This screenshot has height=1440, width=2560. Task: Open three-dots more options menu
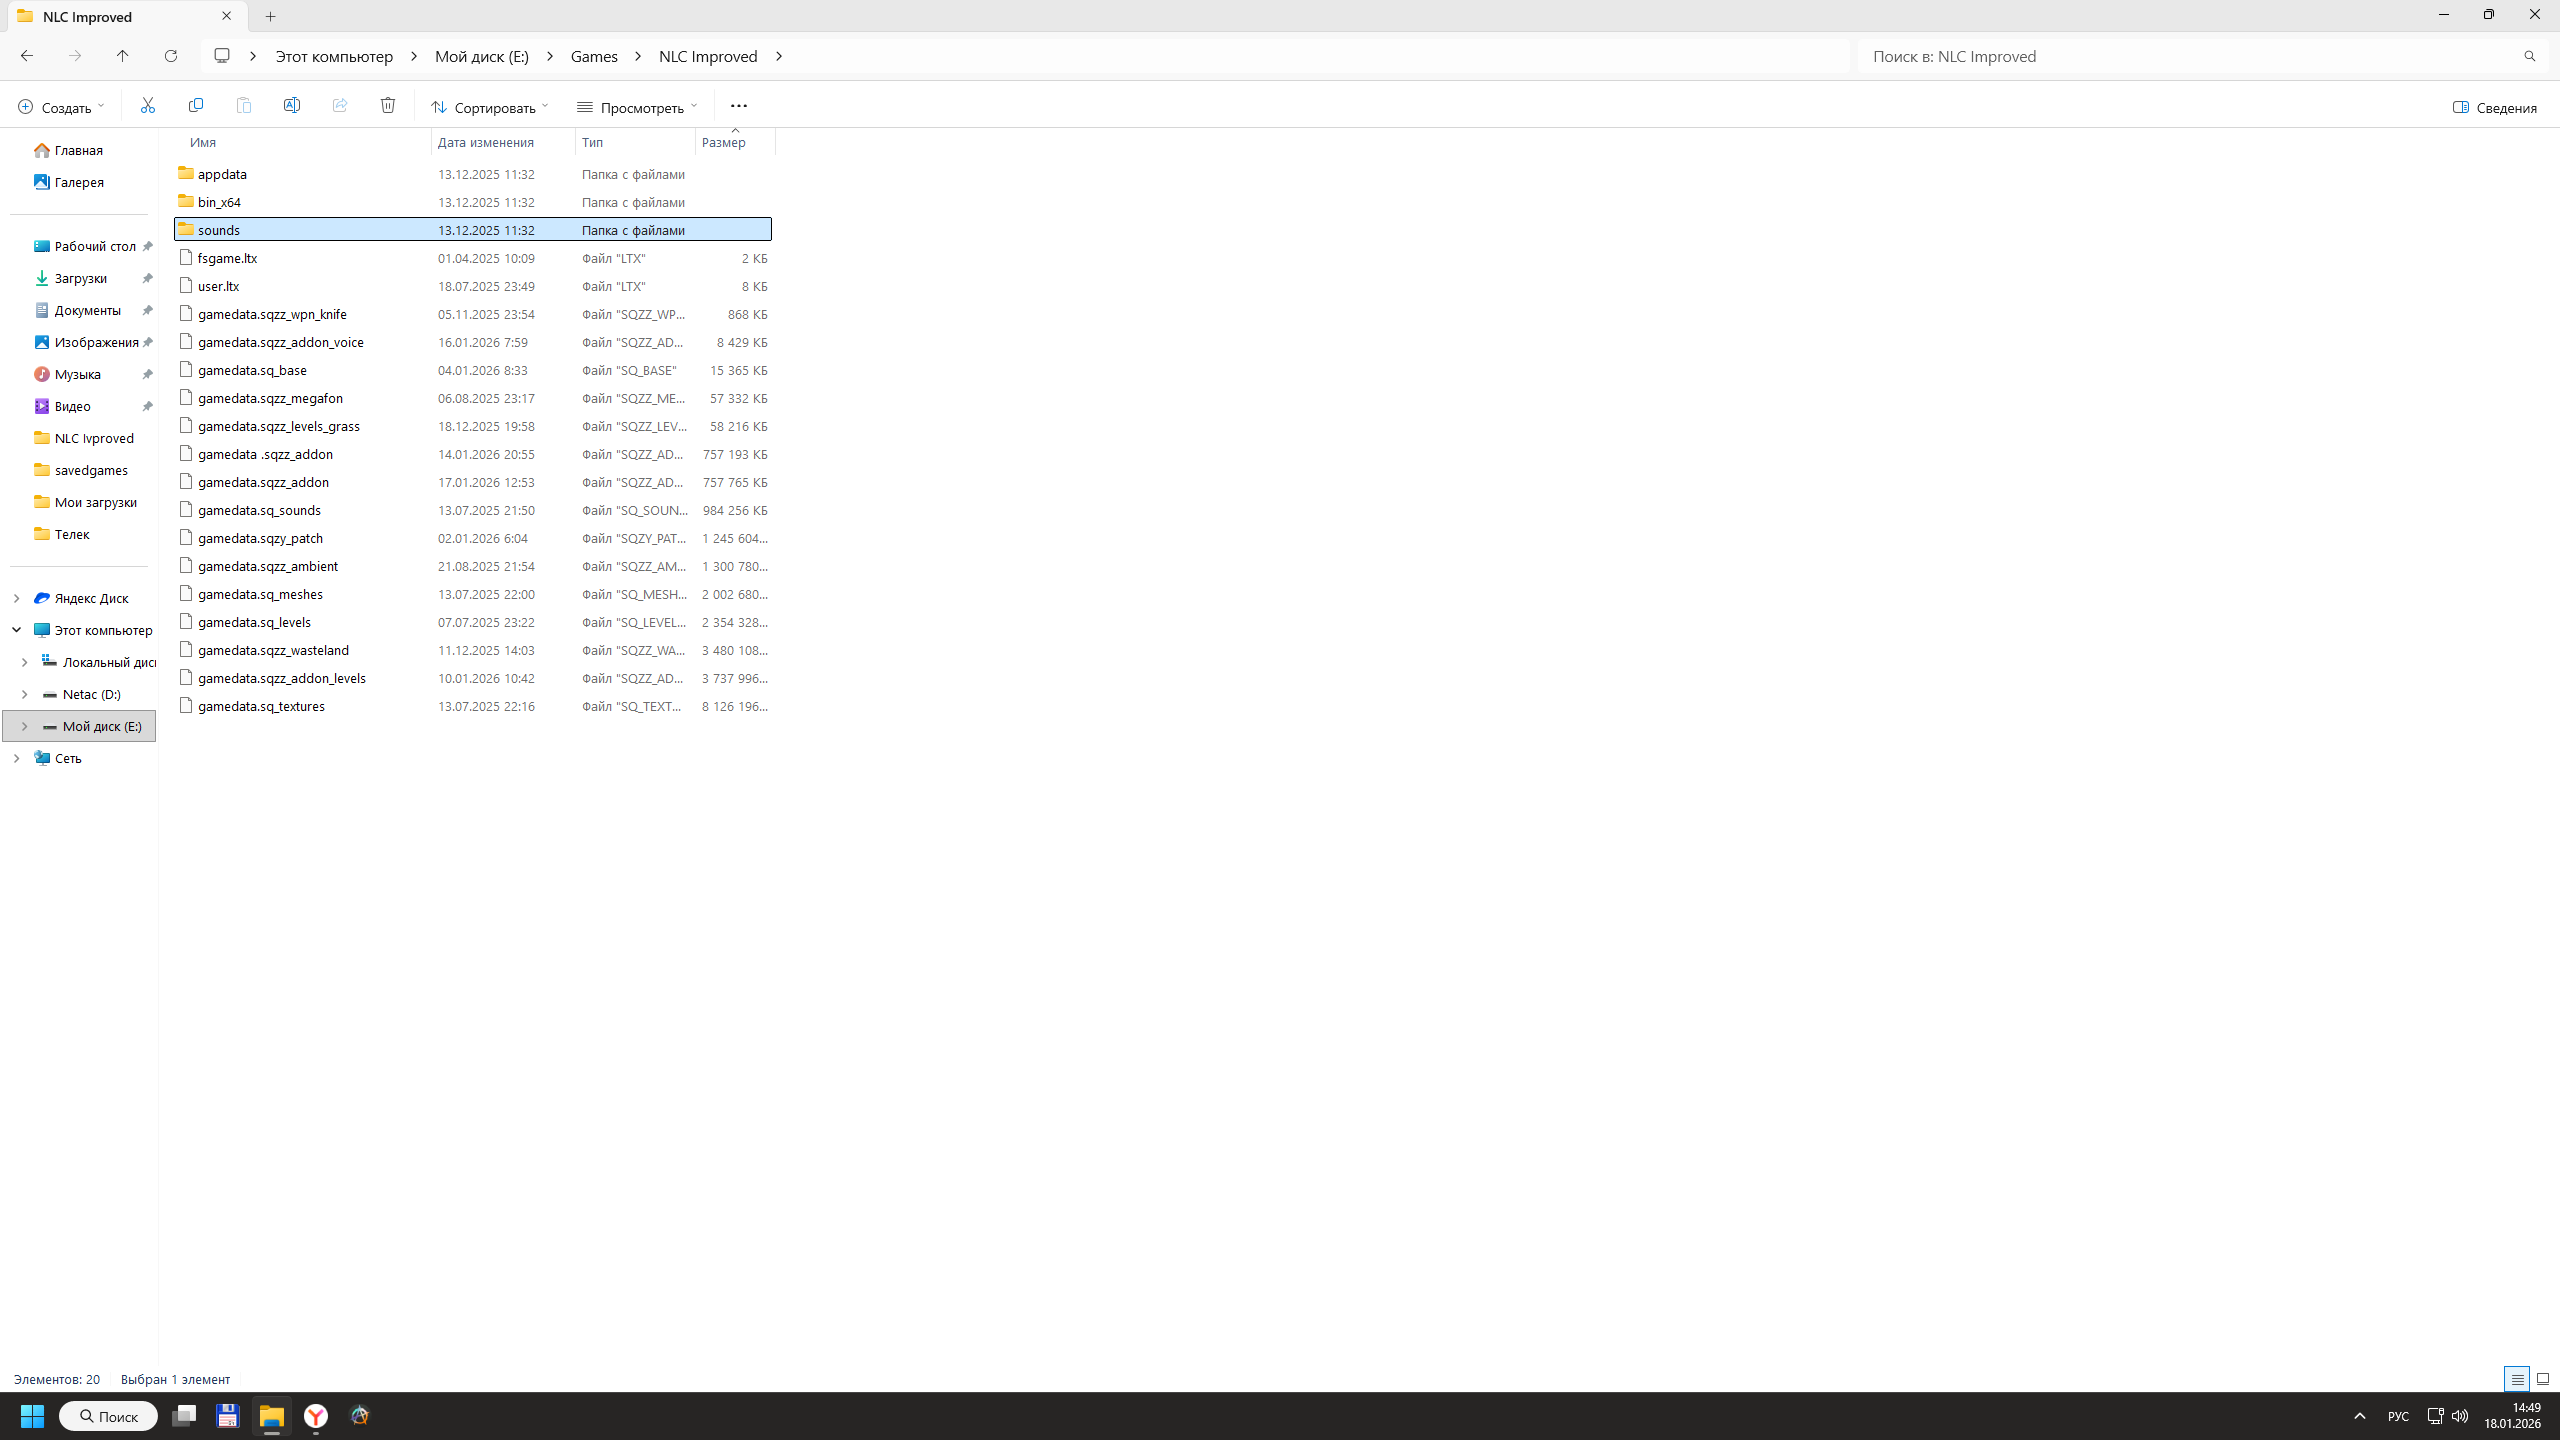point(739,106)
